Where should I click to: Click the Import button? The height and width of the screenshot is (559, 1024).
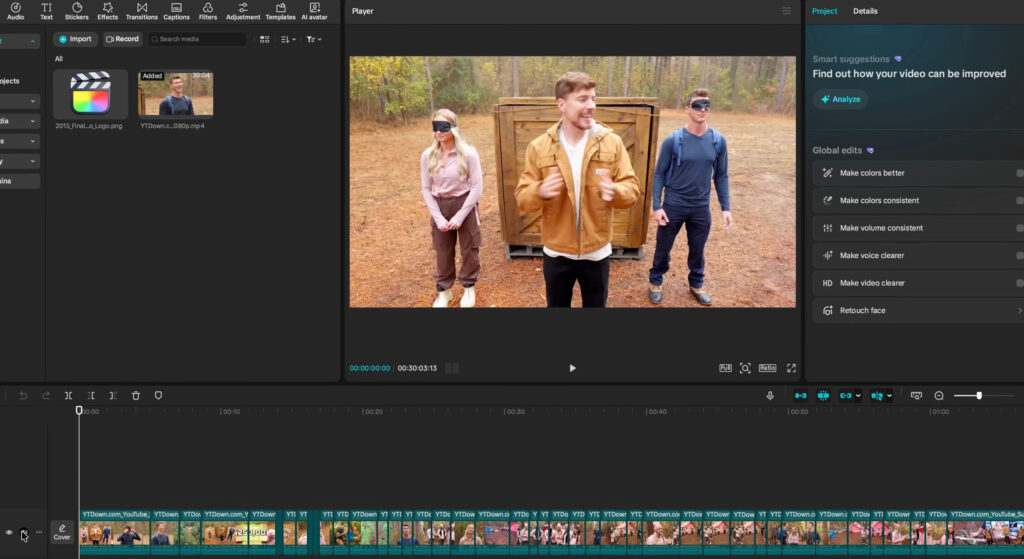click(x=75, y=39)
